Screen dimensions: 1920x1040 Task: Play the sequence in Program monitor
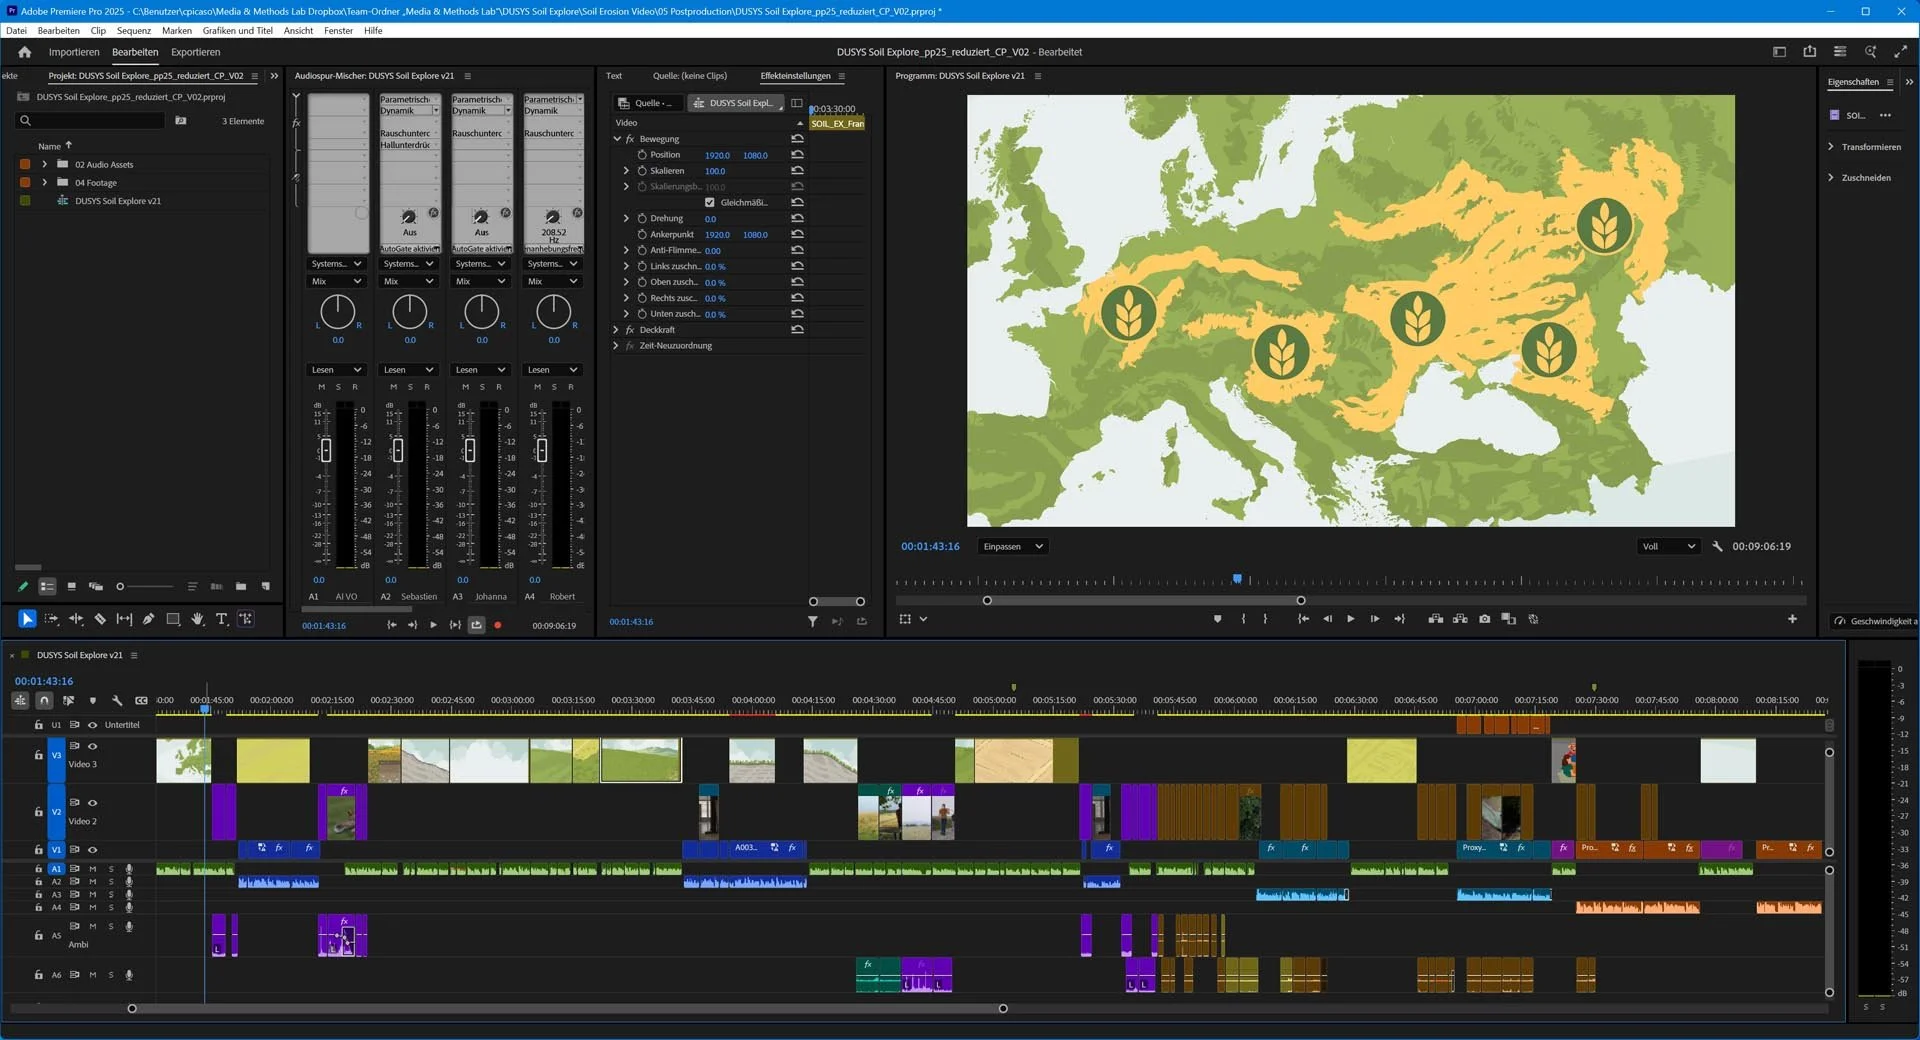1350,619
